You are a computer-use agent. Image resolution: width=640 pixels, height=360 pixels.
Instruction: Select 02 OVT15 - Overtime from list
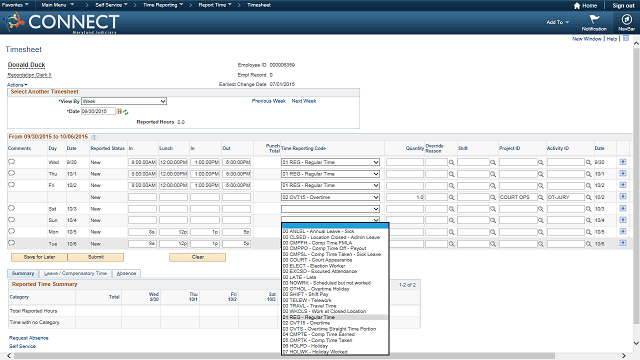(x=307, y=323)
